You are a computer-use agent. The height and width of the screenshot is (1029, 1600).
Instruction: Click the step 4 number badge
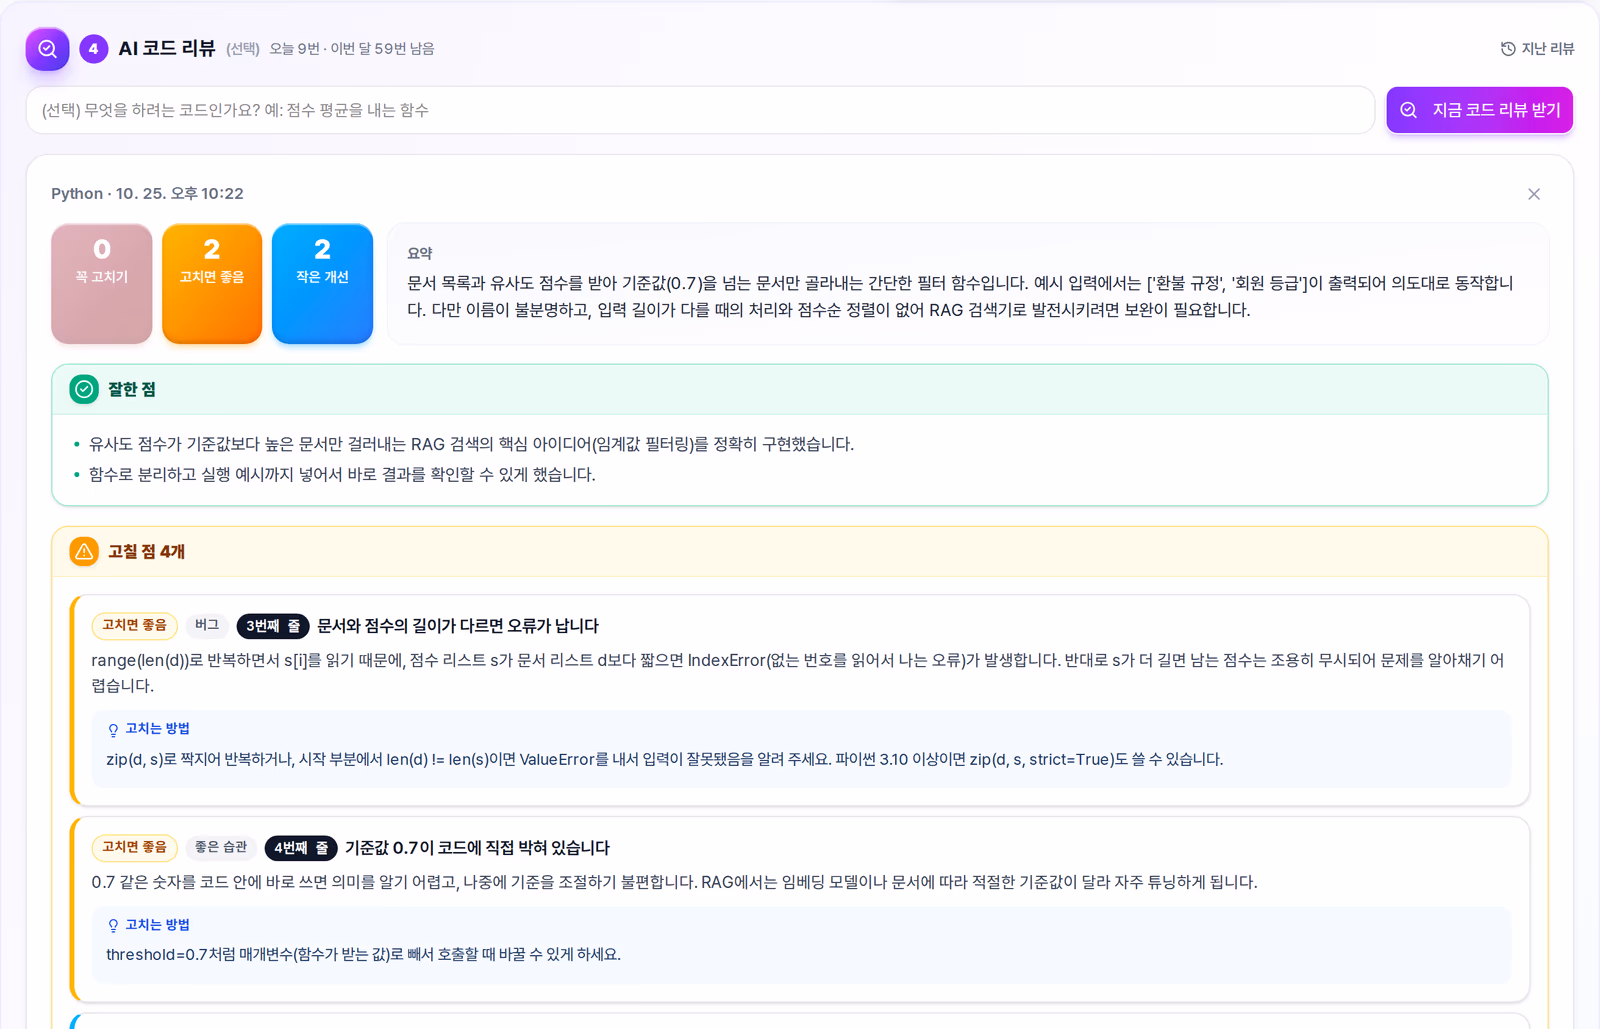click(94, 49)
